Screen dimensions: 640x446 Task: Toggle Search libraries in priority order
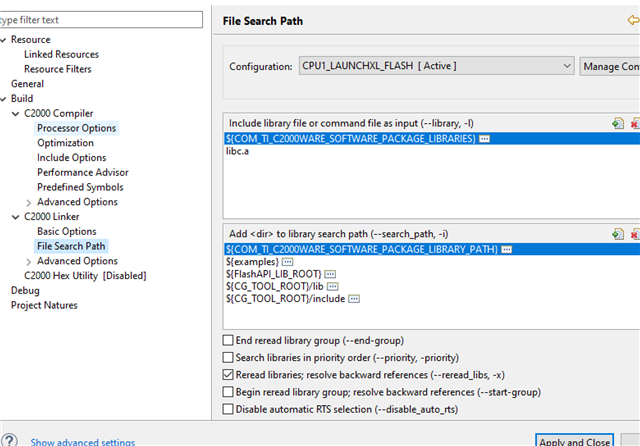click(x=228, y=357)
